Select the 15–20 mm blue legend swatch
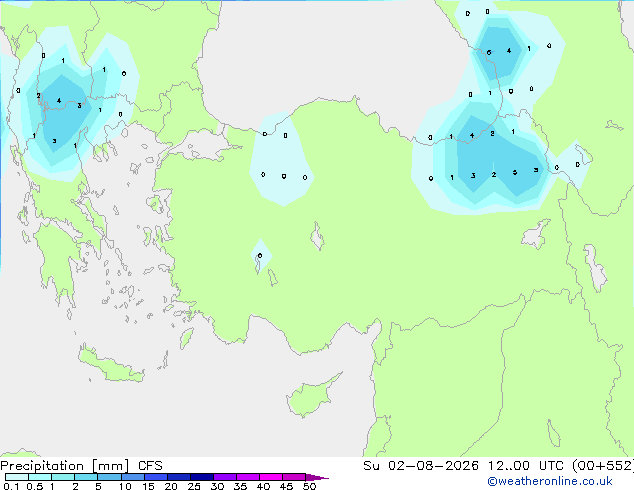Screen dimensions: 634x490 tap(156, 477)
